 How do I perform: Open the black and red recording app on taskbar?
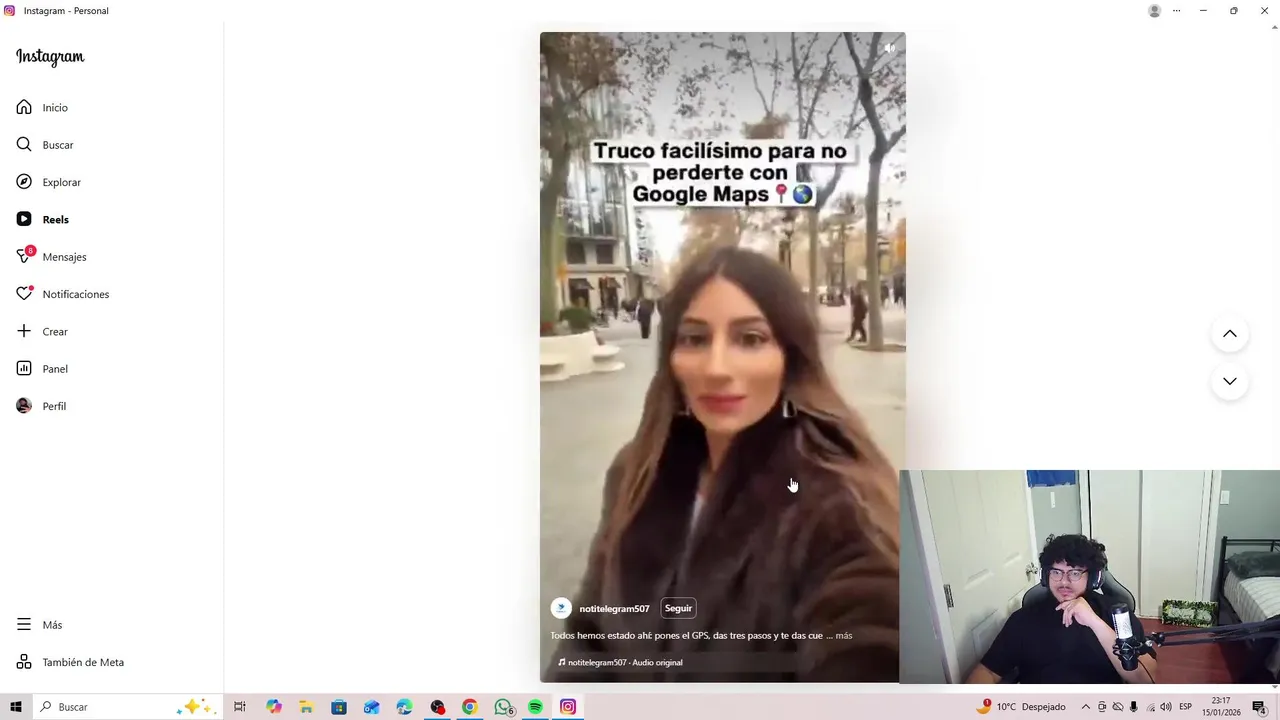(437, 707)
